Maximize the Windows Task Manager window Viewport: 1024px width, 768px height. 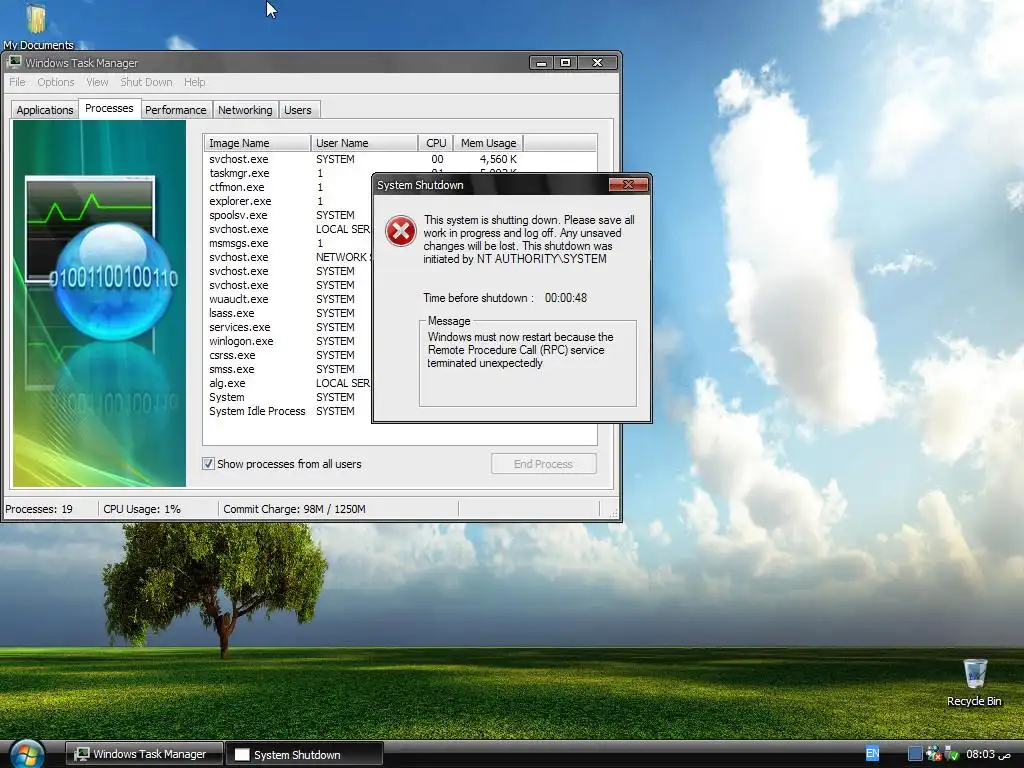click(x=566, y=63)
